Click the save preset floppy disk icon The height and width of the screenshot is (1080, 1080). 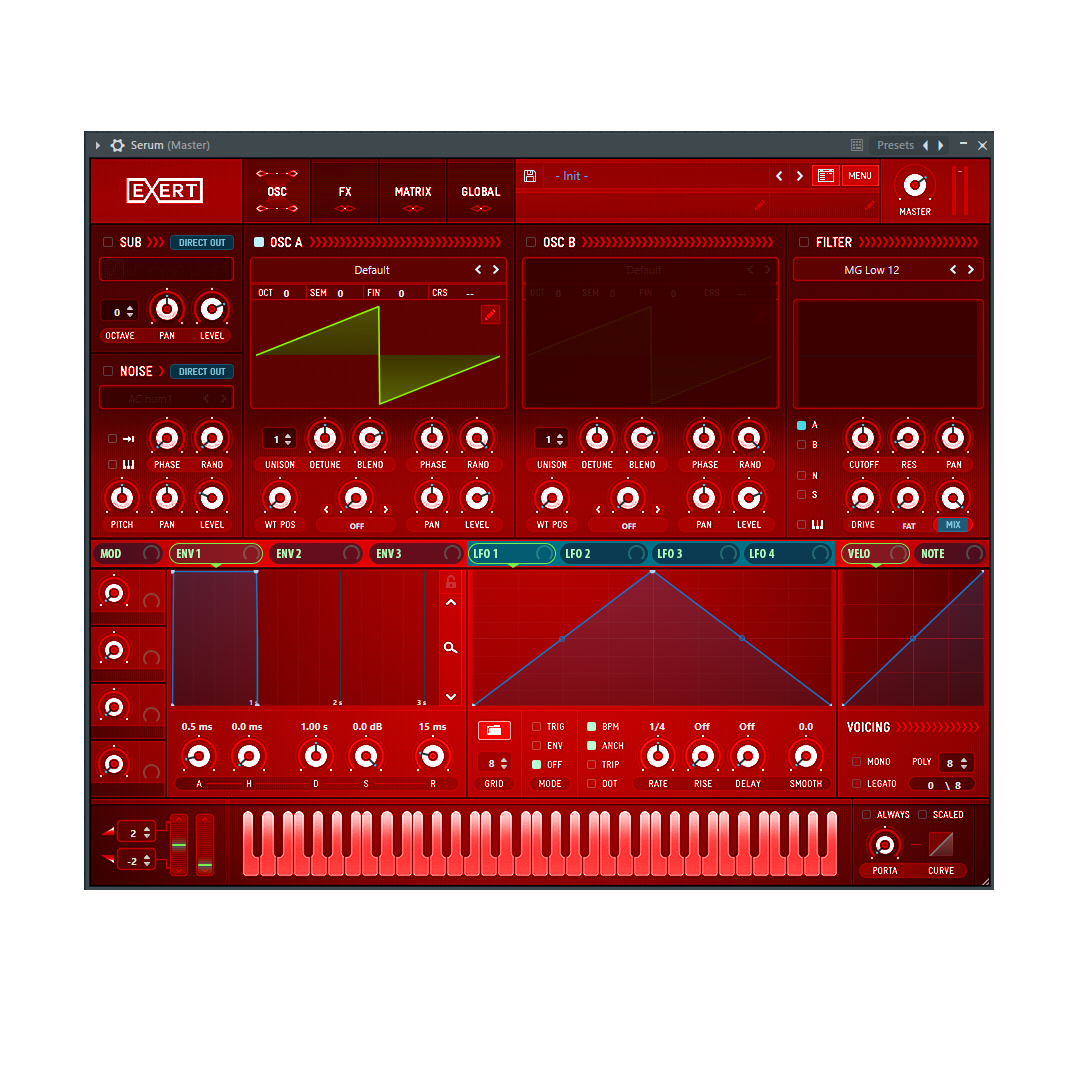pyautogui.click(x=530, y=176)
